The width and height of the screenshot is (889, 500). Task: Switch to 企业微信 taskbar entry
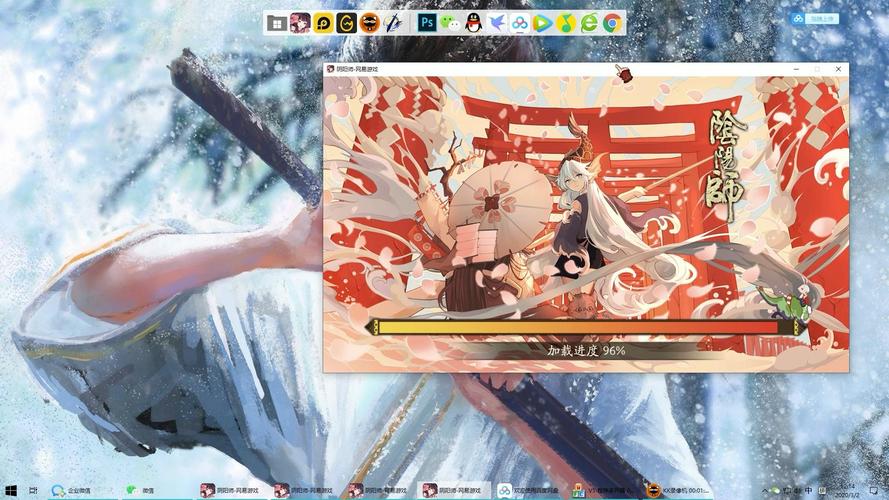pos(81,490)
